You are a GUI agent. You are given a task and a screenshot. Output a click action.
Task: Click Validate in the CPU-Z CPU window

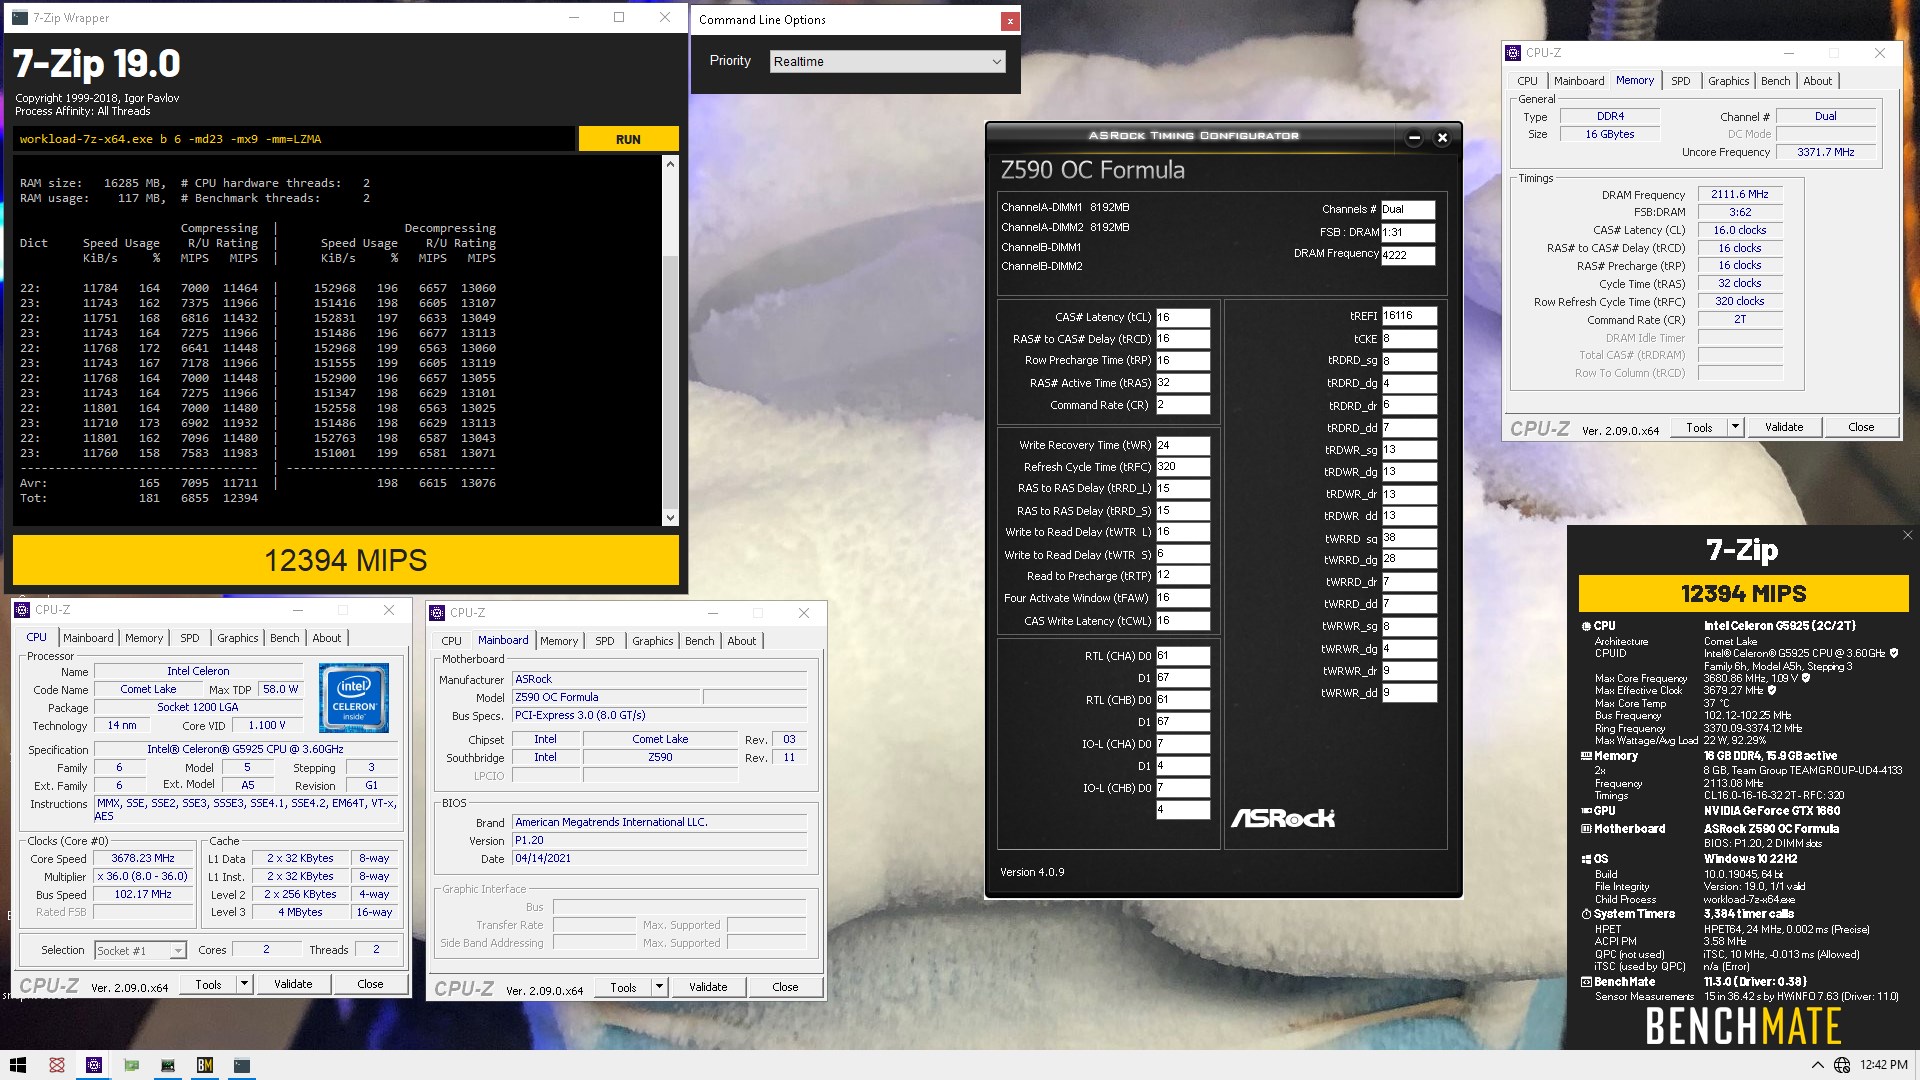tap(293, 984)
